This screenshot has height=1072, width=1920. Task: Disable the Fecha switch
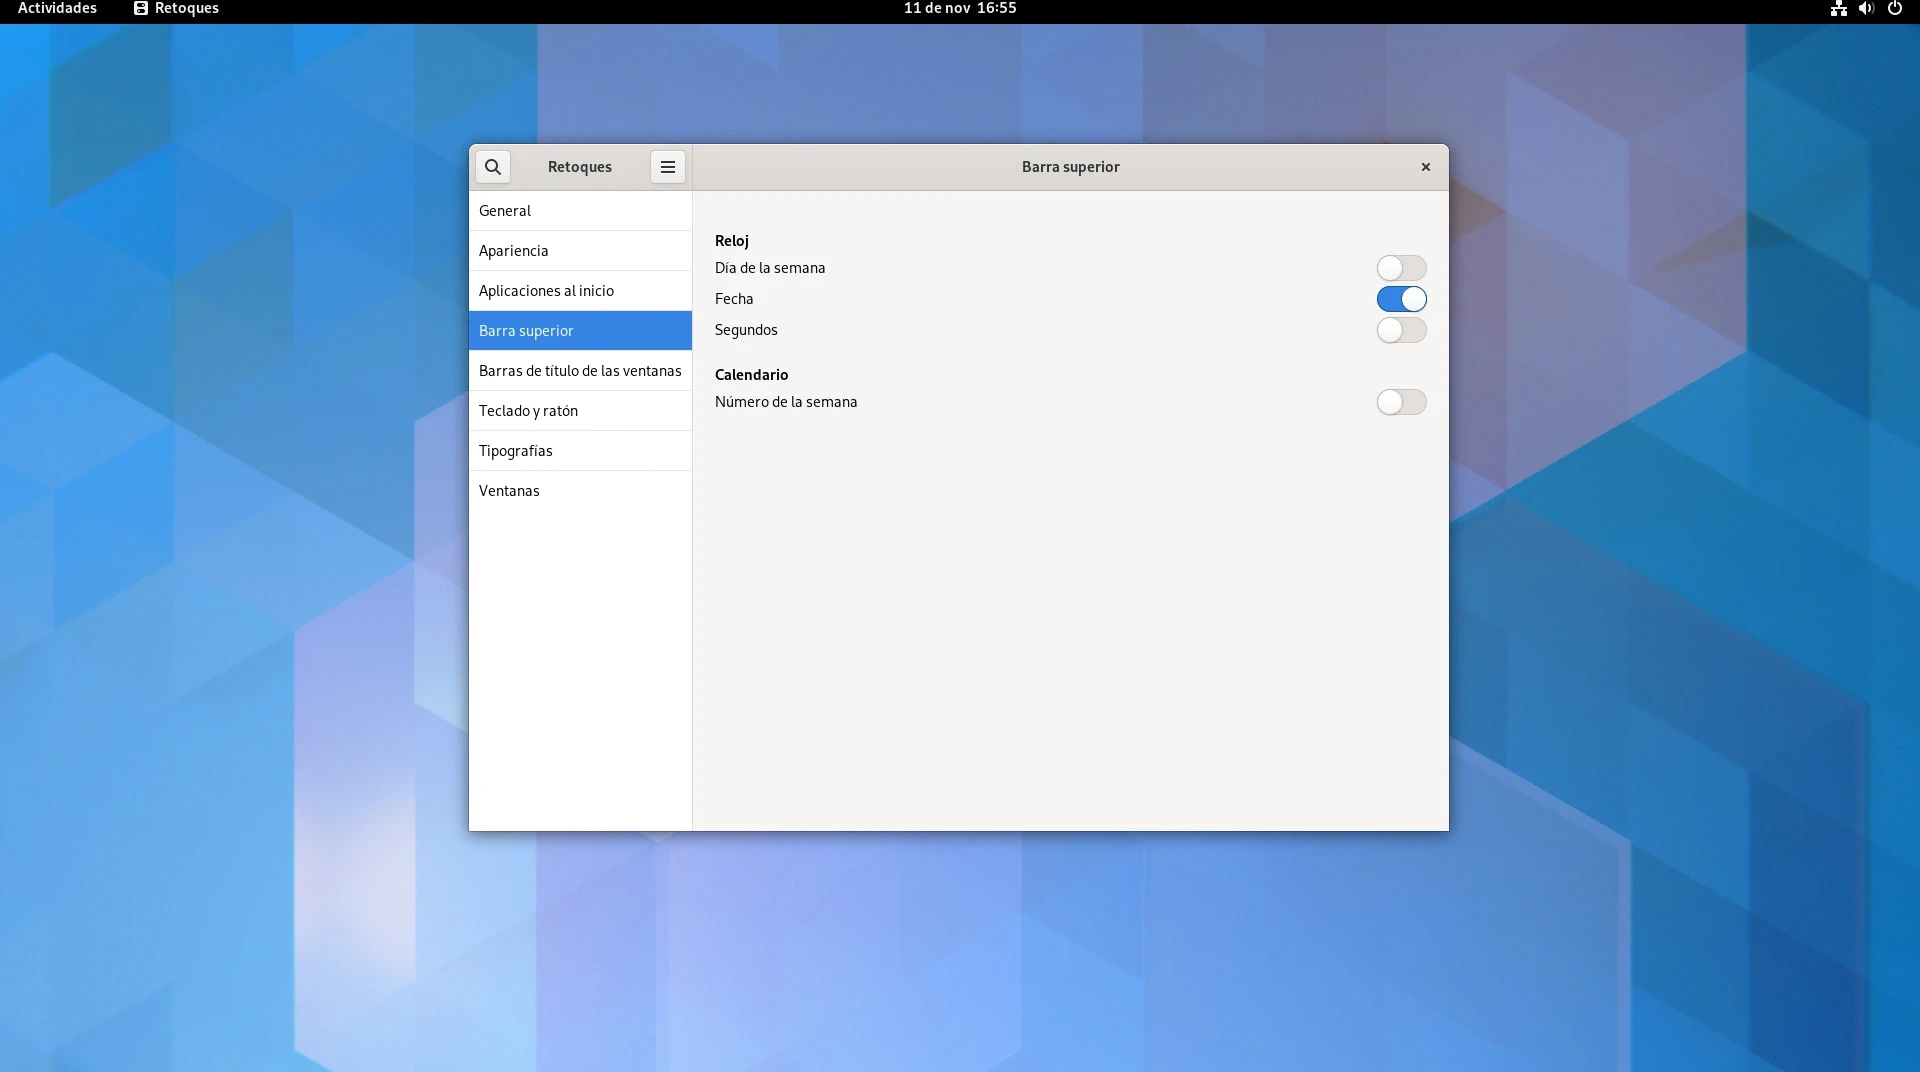click(x=1401, y=299)
